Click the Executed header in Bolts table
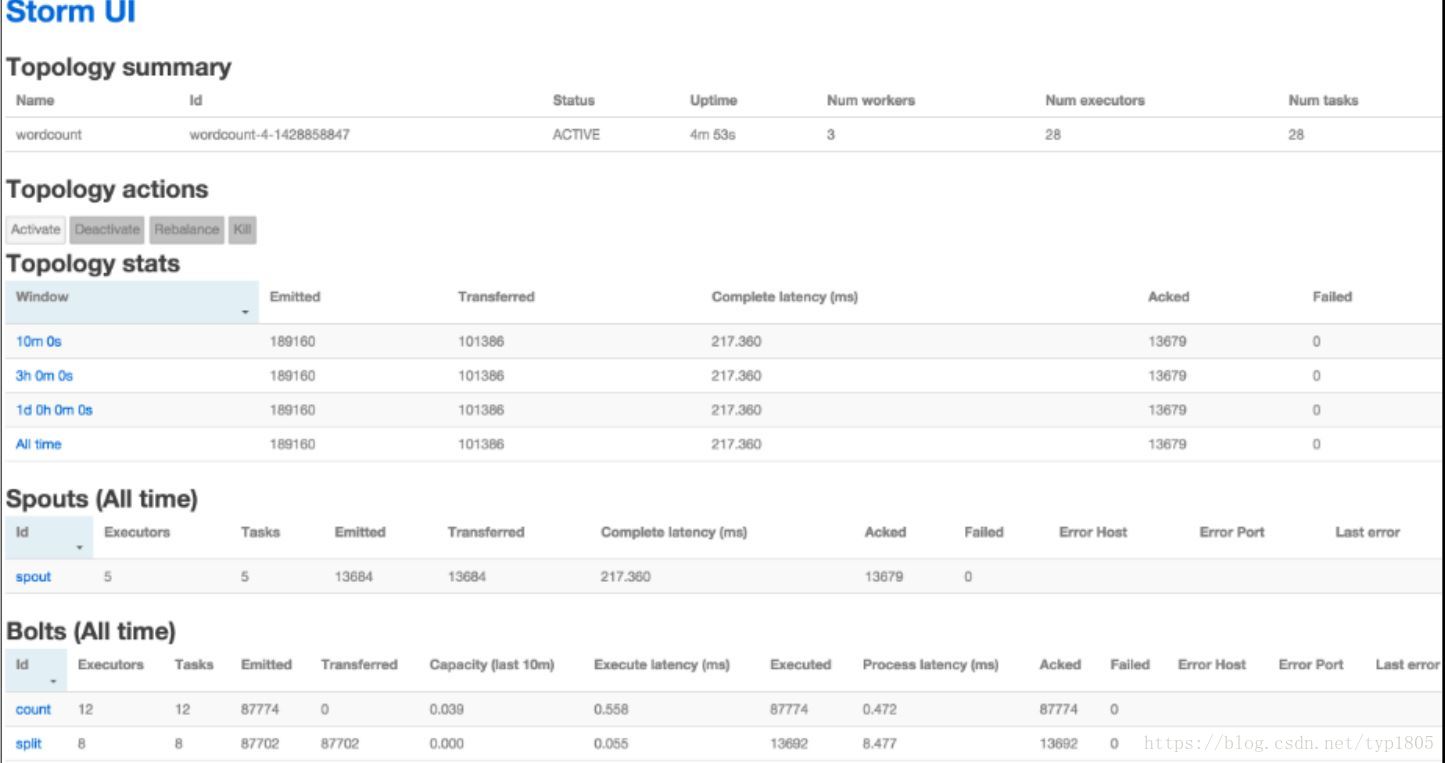Image resolution: width=1445 pixels, height=763 pixels. pos(800,664)
